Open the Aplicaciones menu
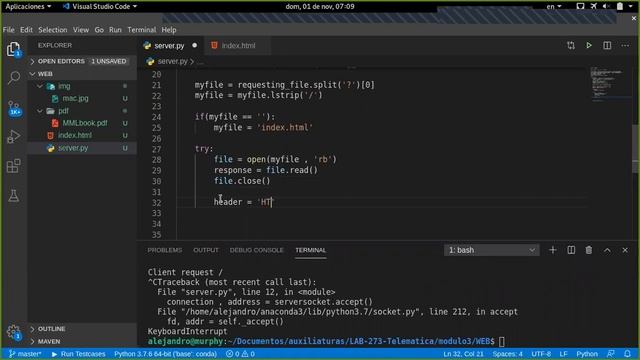Viewport: 640px width, 360px height. coord(28,6)
